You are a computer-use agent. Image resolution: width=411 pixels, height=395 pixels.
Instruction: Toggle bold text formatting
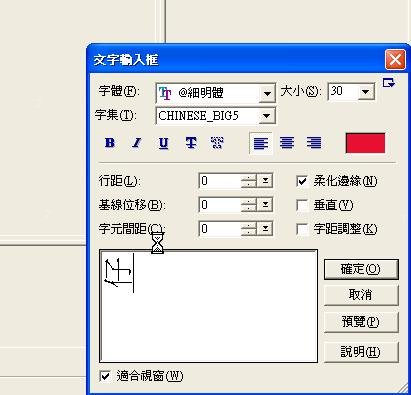[110, 143]
